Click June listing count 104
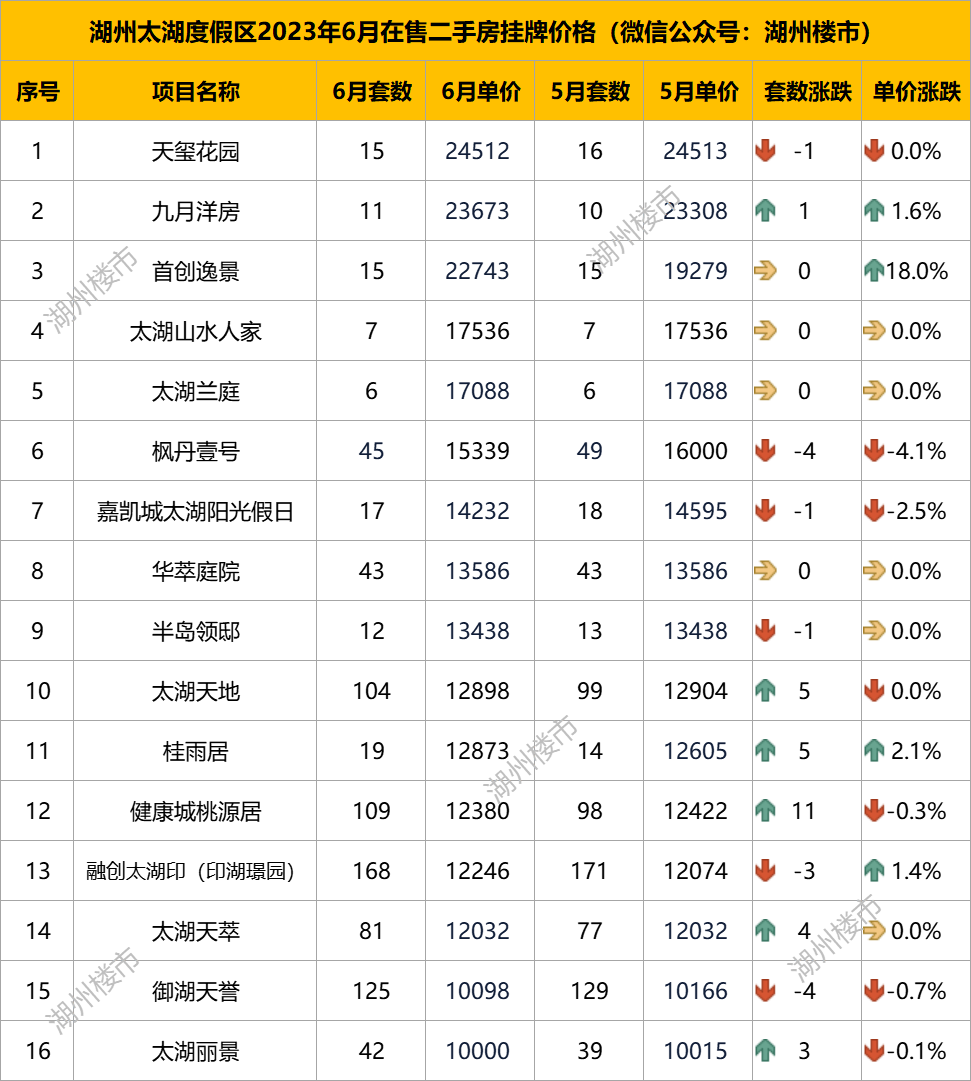The image size is (971, 1081). (x=372, y=690)
